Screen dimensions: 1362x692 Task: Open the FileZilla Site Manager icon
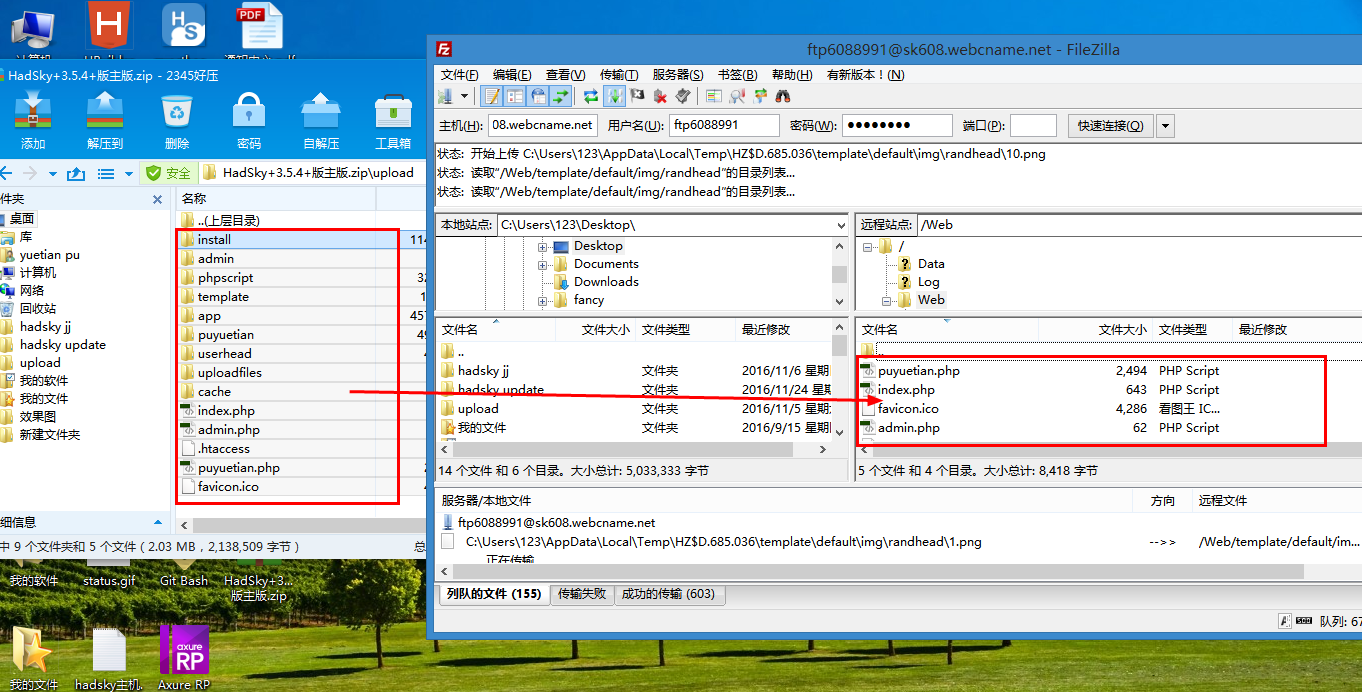(446, 96)
